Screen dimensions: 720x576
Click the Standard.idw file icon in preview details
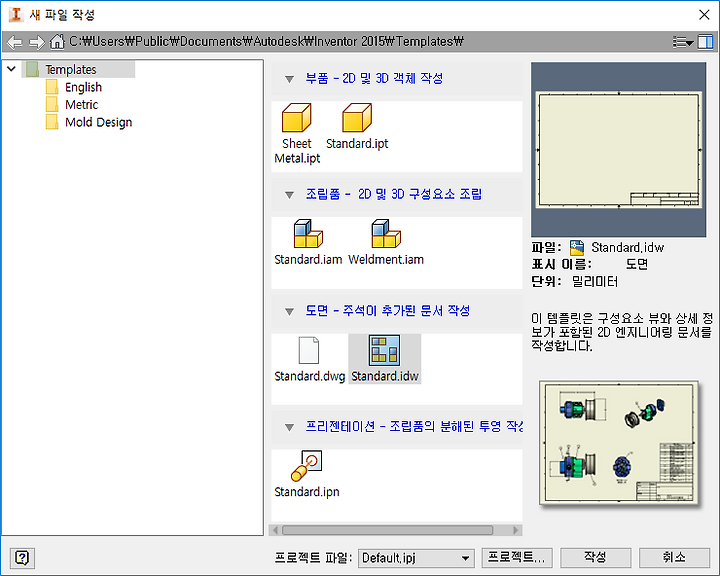577,248
